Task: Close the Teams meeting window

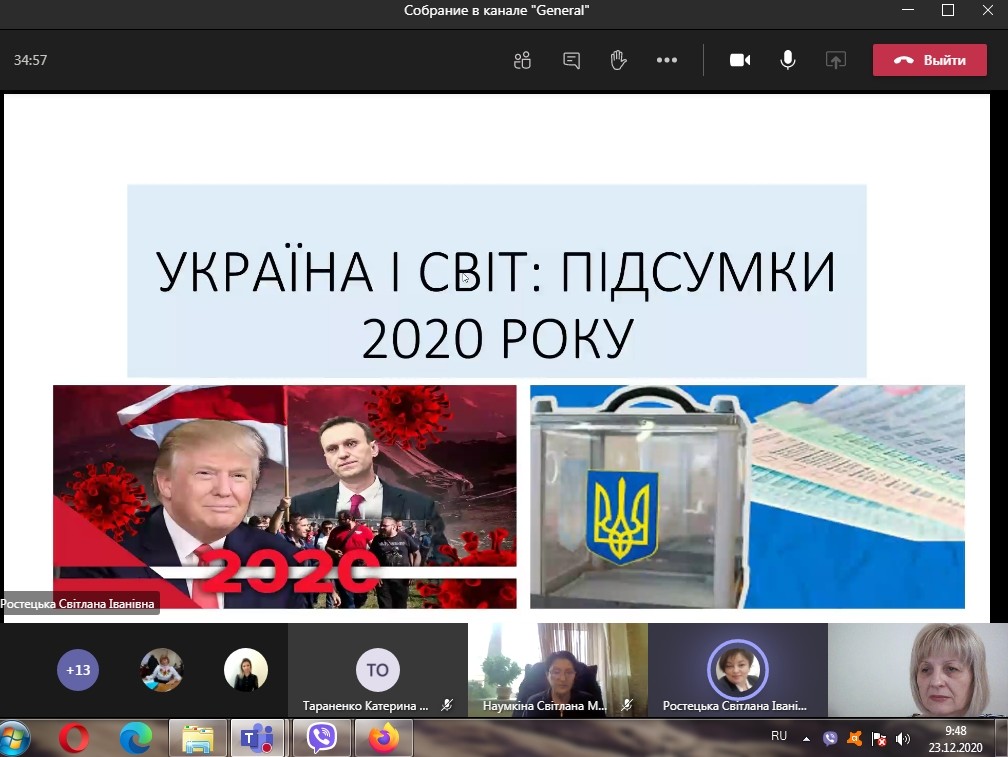Action: 987,10
